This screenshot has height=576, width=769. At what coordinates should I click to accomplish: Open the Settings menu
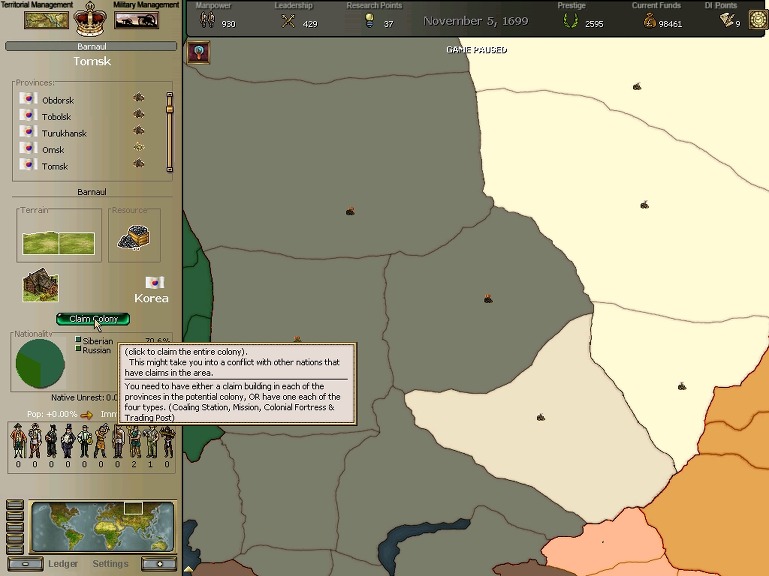[110, 564]
